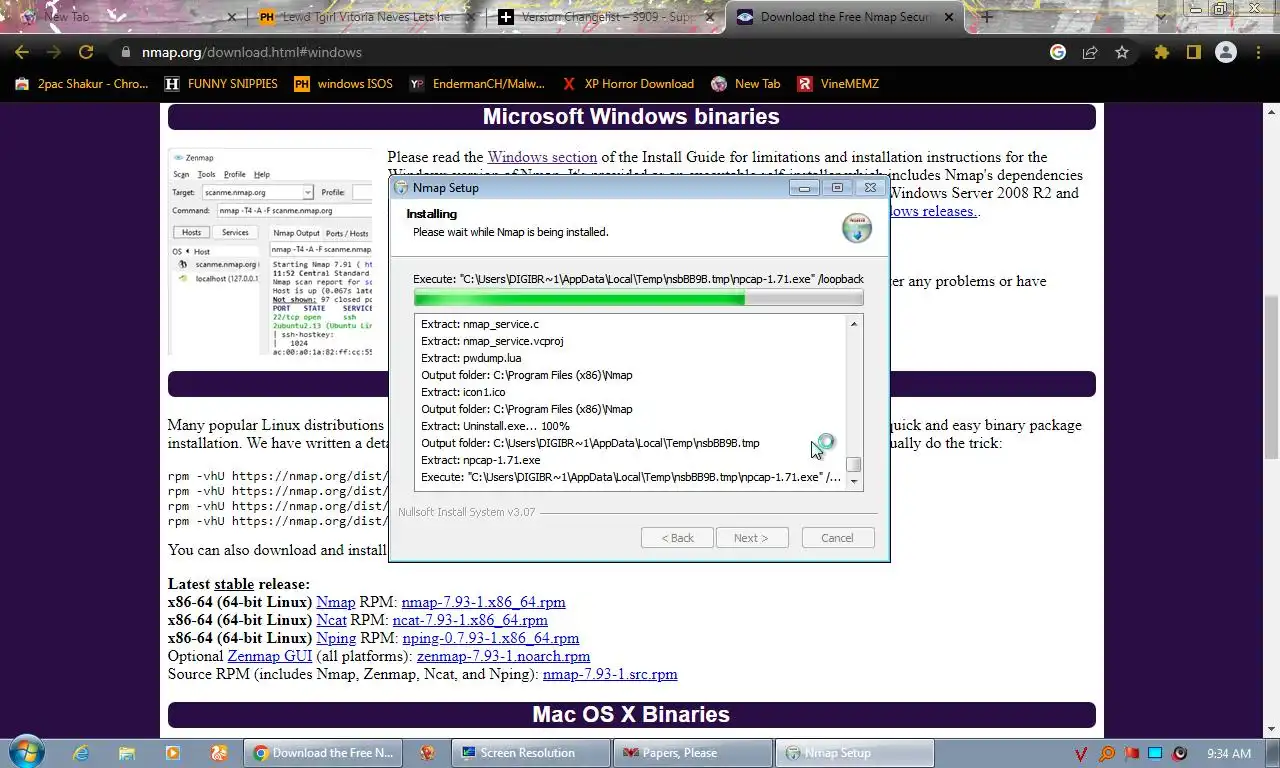Share this page via the share icon
1280x768 pixels.
1090,52
